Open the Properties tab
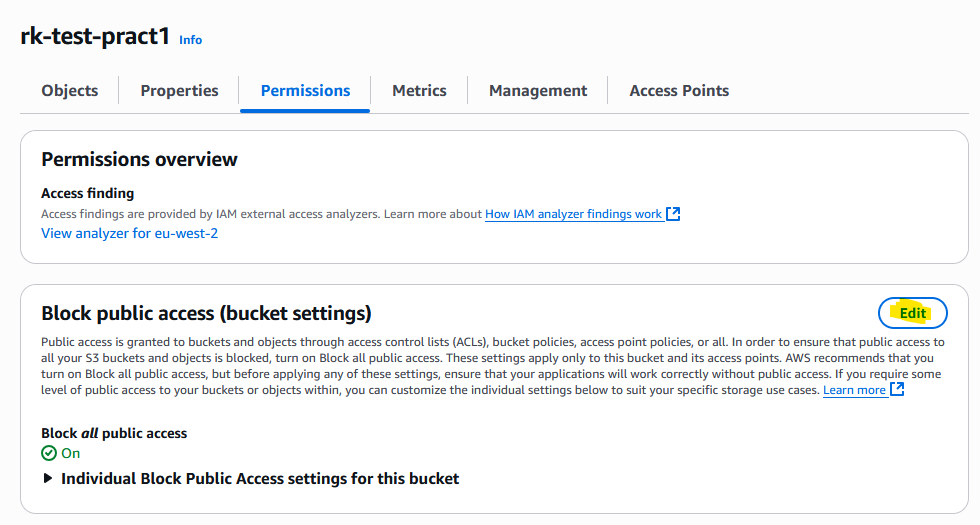Image resolution: width=980 pixels, height=525 pixels. coord(179,90)
